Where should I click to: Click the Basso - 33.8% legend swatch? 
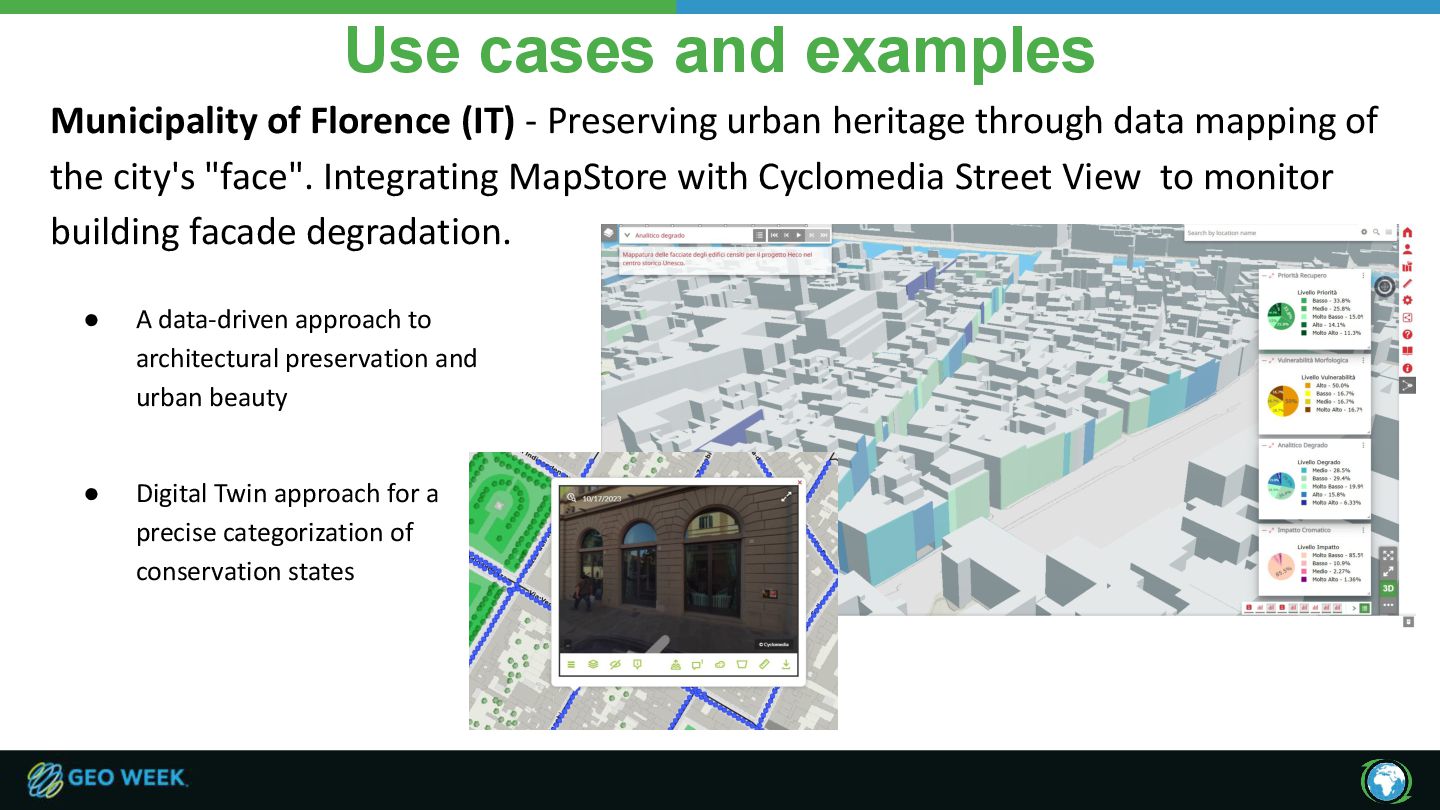click(1304, 300)
